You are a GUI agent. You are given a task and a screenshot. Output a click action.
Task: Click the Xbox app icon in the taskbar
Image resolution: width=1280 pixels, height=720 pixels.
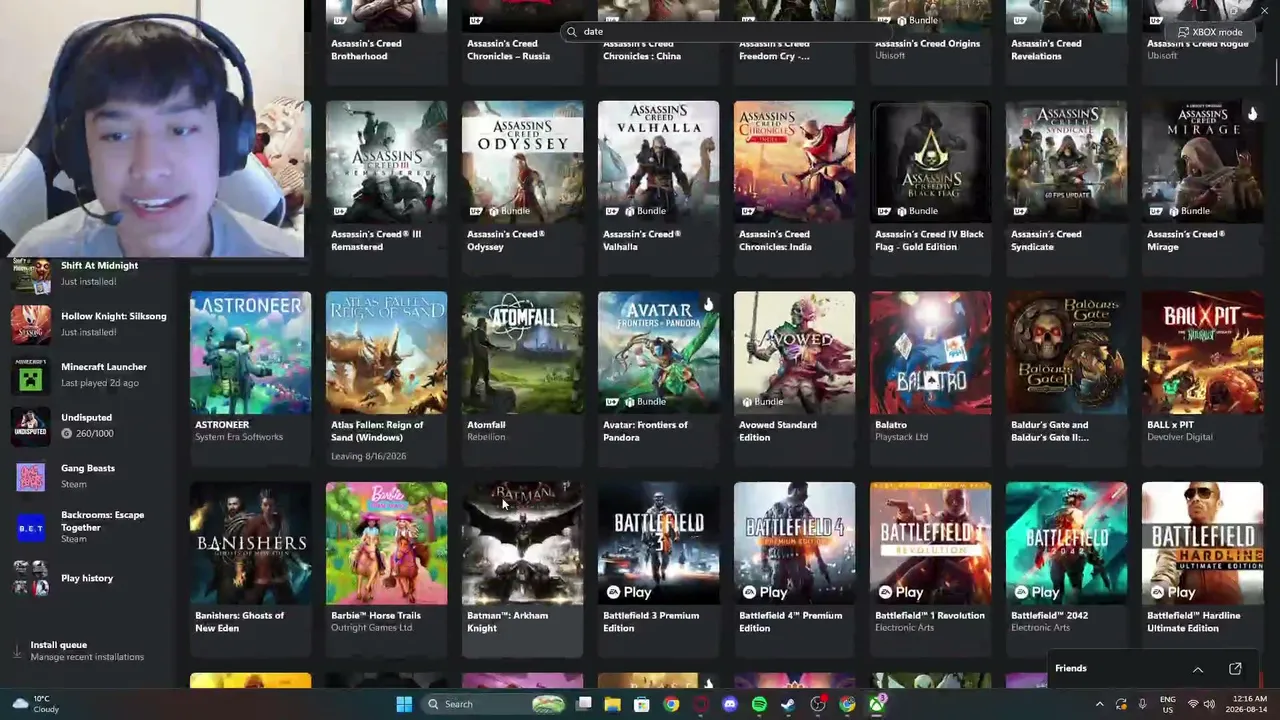click(877, 704)
